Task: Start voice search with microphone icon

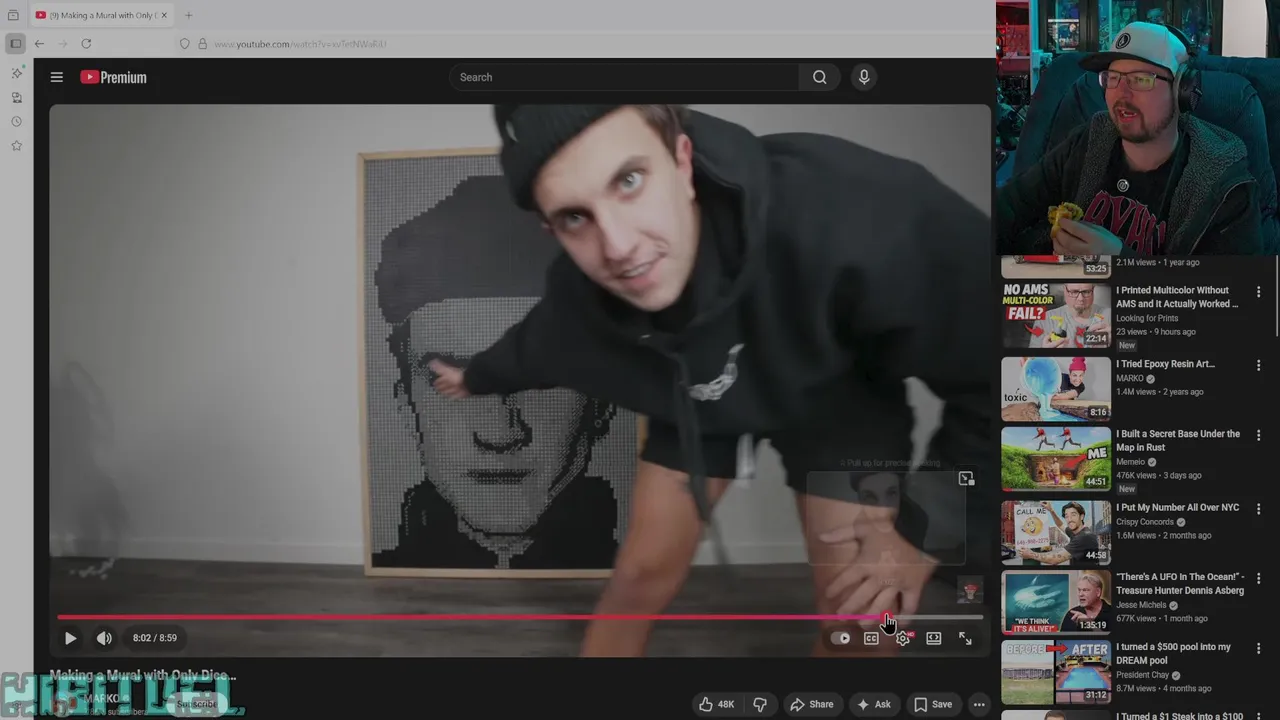Action: point(864,77)
